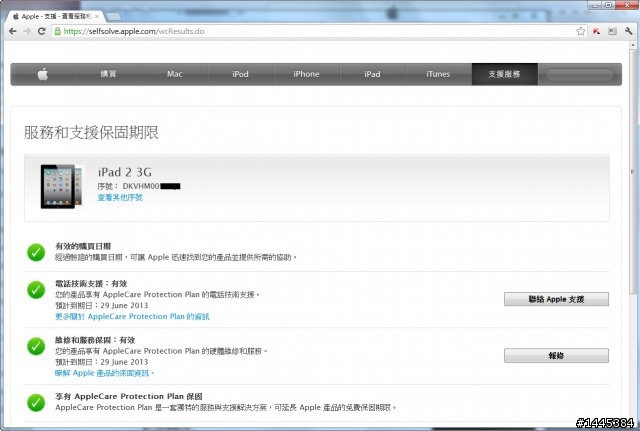Click the serial number DKVHM00 text

tap(141, 186)
